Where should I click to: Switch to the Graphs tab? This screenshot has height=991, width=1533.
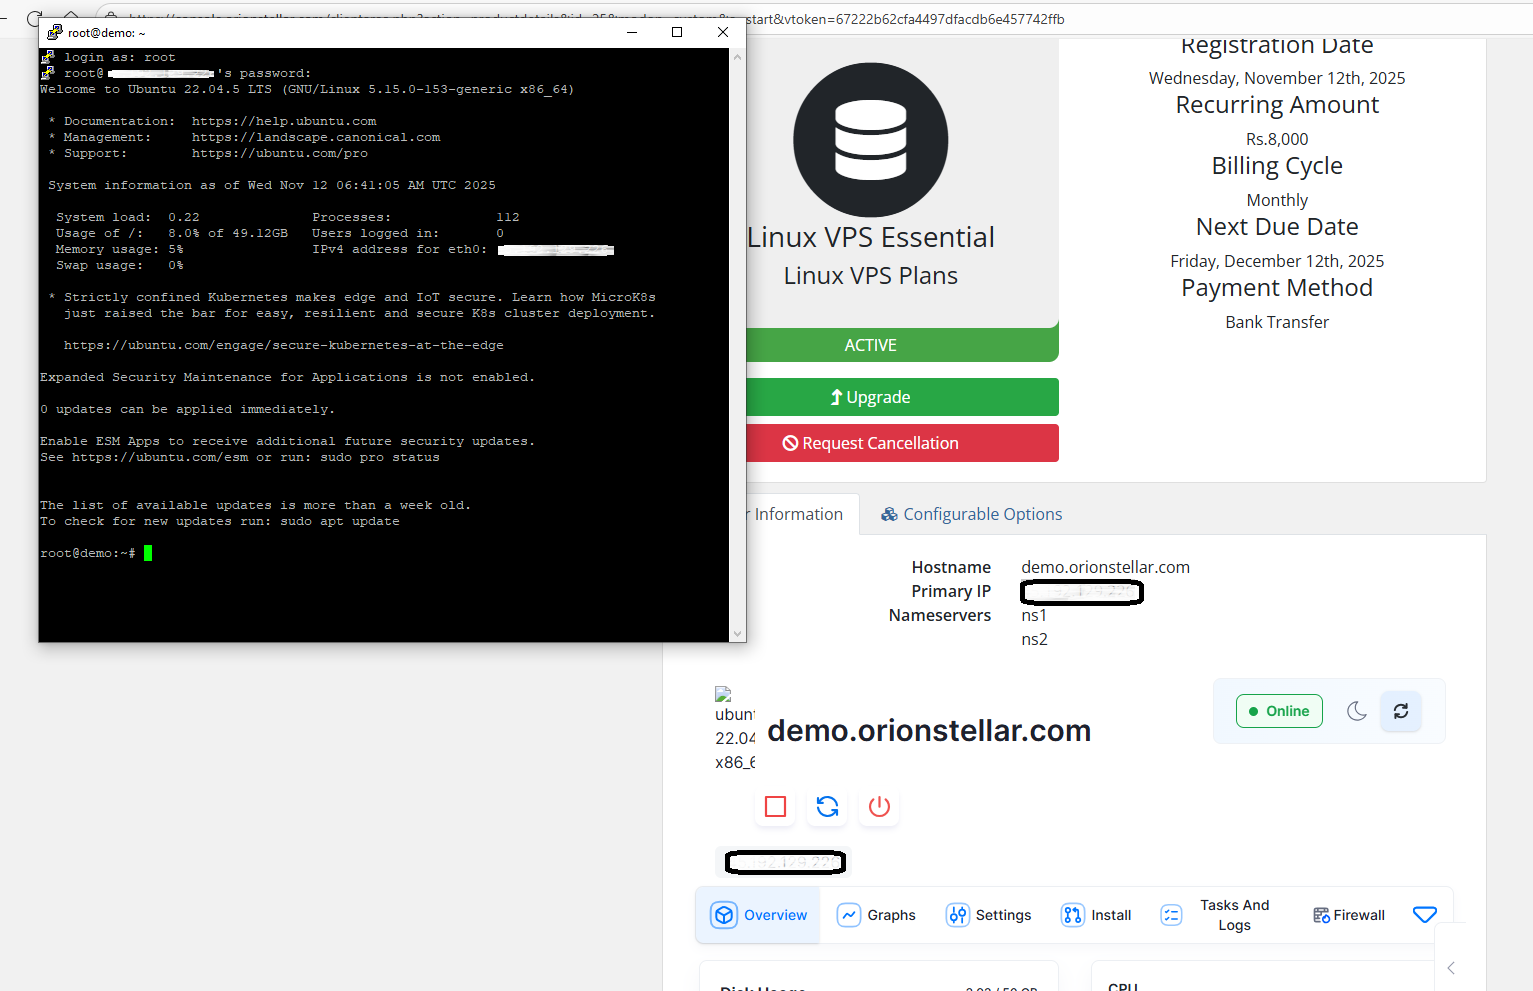[x=876, y=915]
